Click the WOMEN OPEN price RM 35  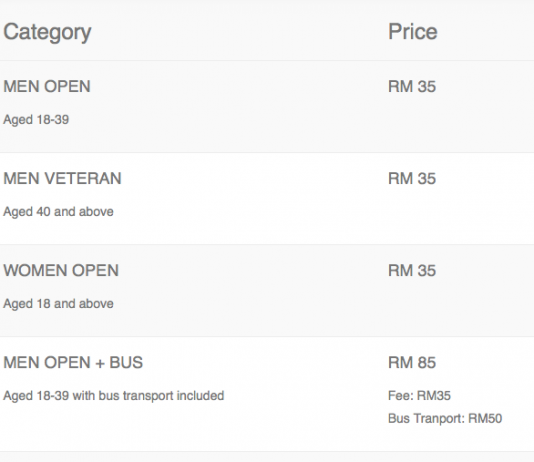tap(412, 270)
